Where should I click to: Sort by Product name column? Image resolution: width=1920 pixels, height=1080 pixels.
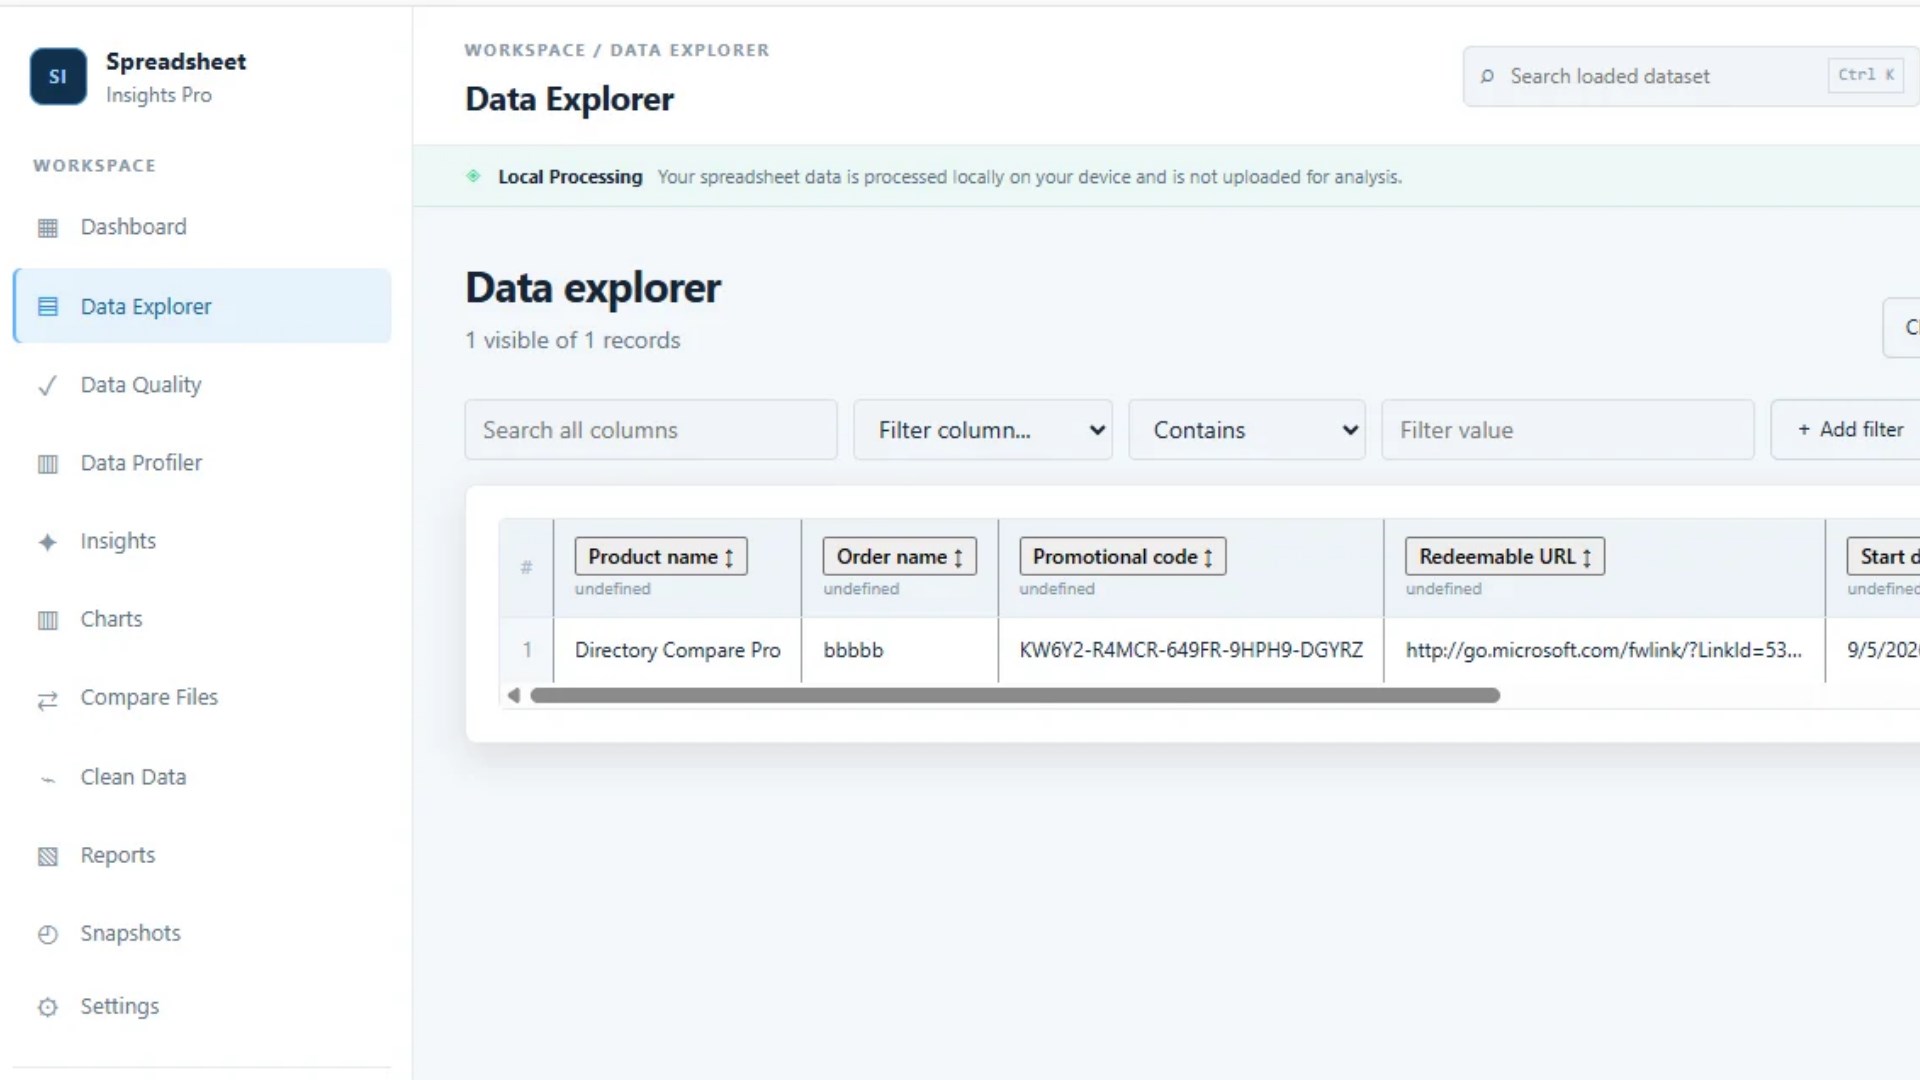pyautogui.click(x=661, y=556)
